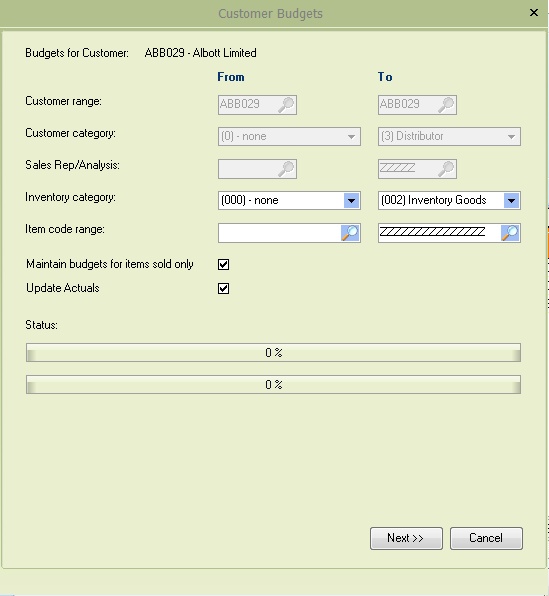Open lookup for Sales Rep/Analysis From field
This screenshot has width=549, height=596.
[286, 169]
